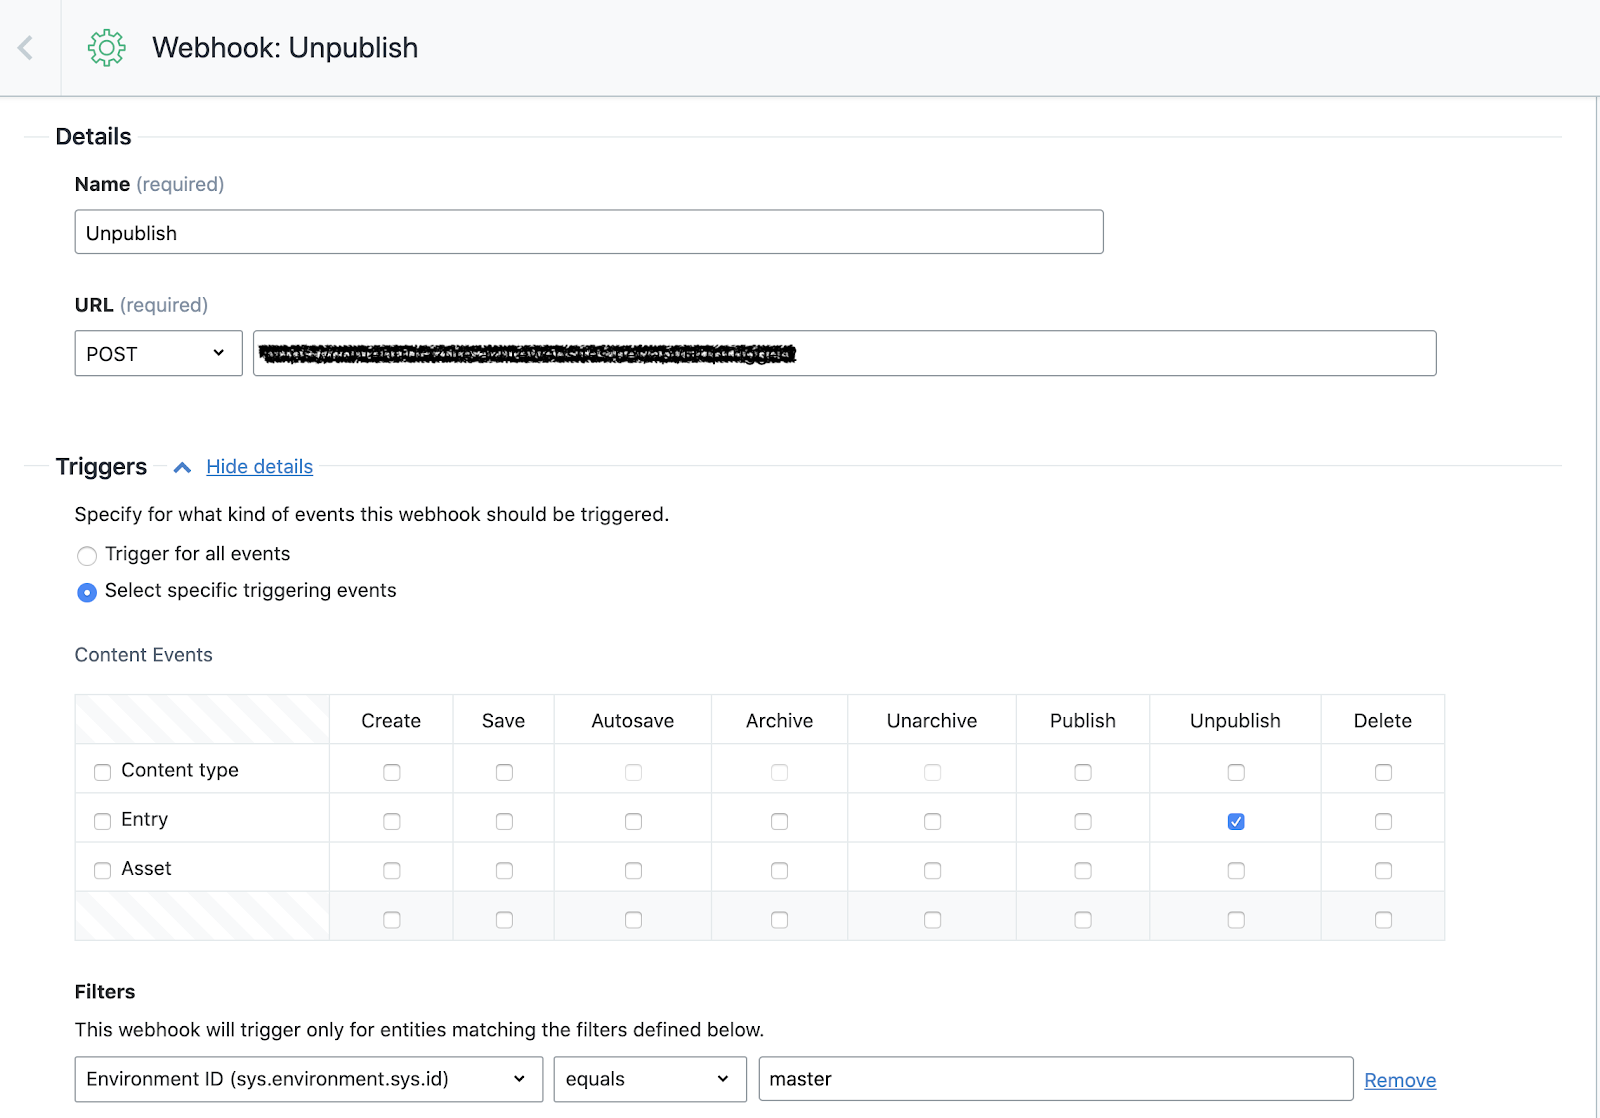The width and height of the screenshot is (1600, 1118).
Task: Select the entire Entry row checkbox
Action: (x=102, y=821)
